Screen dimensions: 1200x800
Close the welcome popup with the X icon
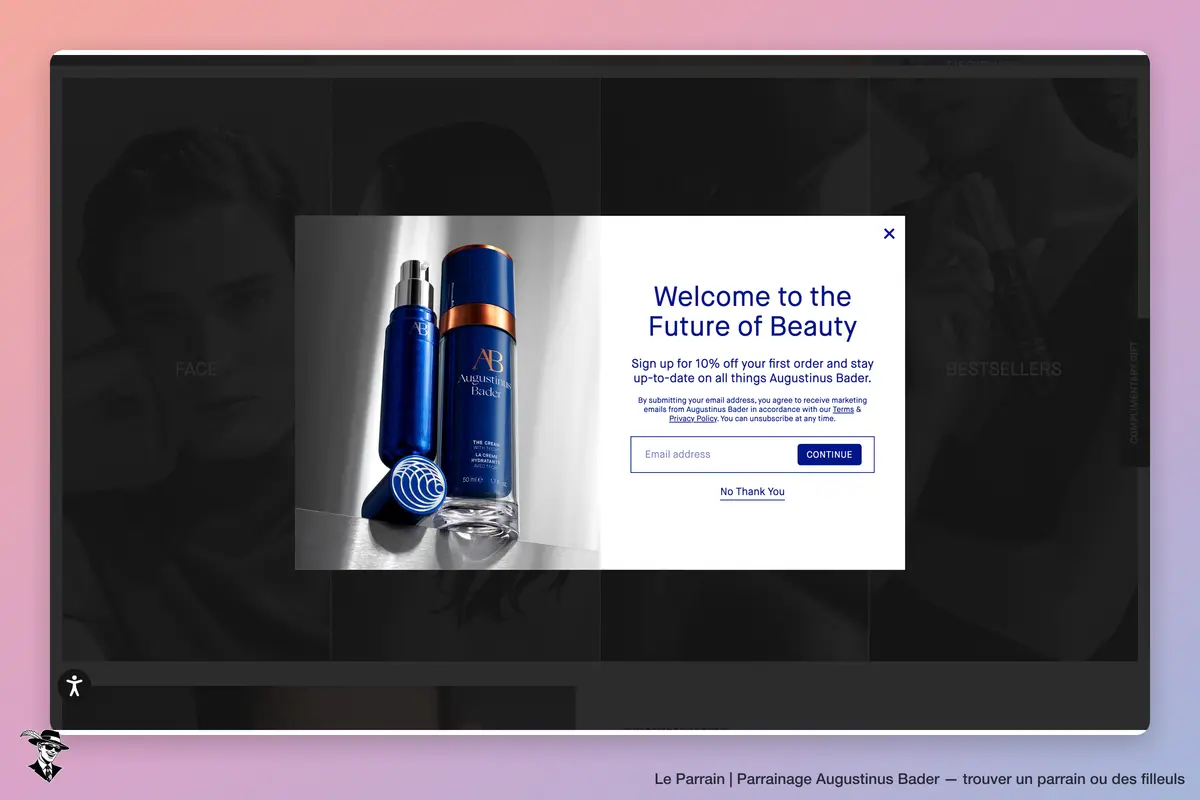[889, 234]
